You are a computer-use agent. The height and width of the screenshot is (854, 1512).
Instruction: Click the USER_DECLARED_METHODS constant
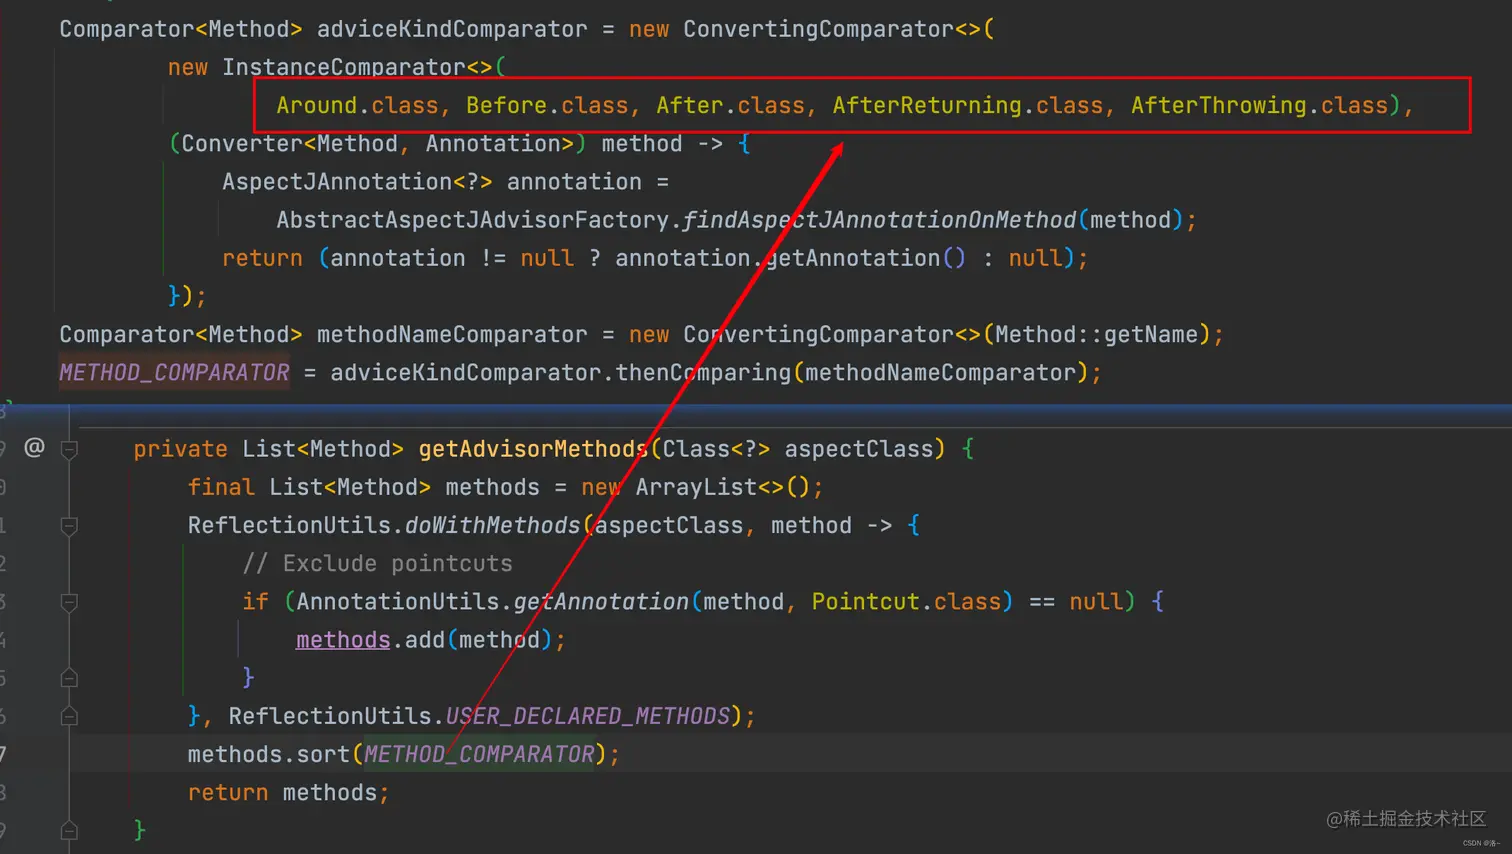pos(588,716)
